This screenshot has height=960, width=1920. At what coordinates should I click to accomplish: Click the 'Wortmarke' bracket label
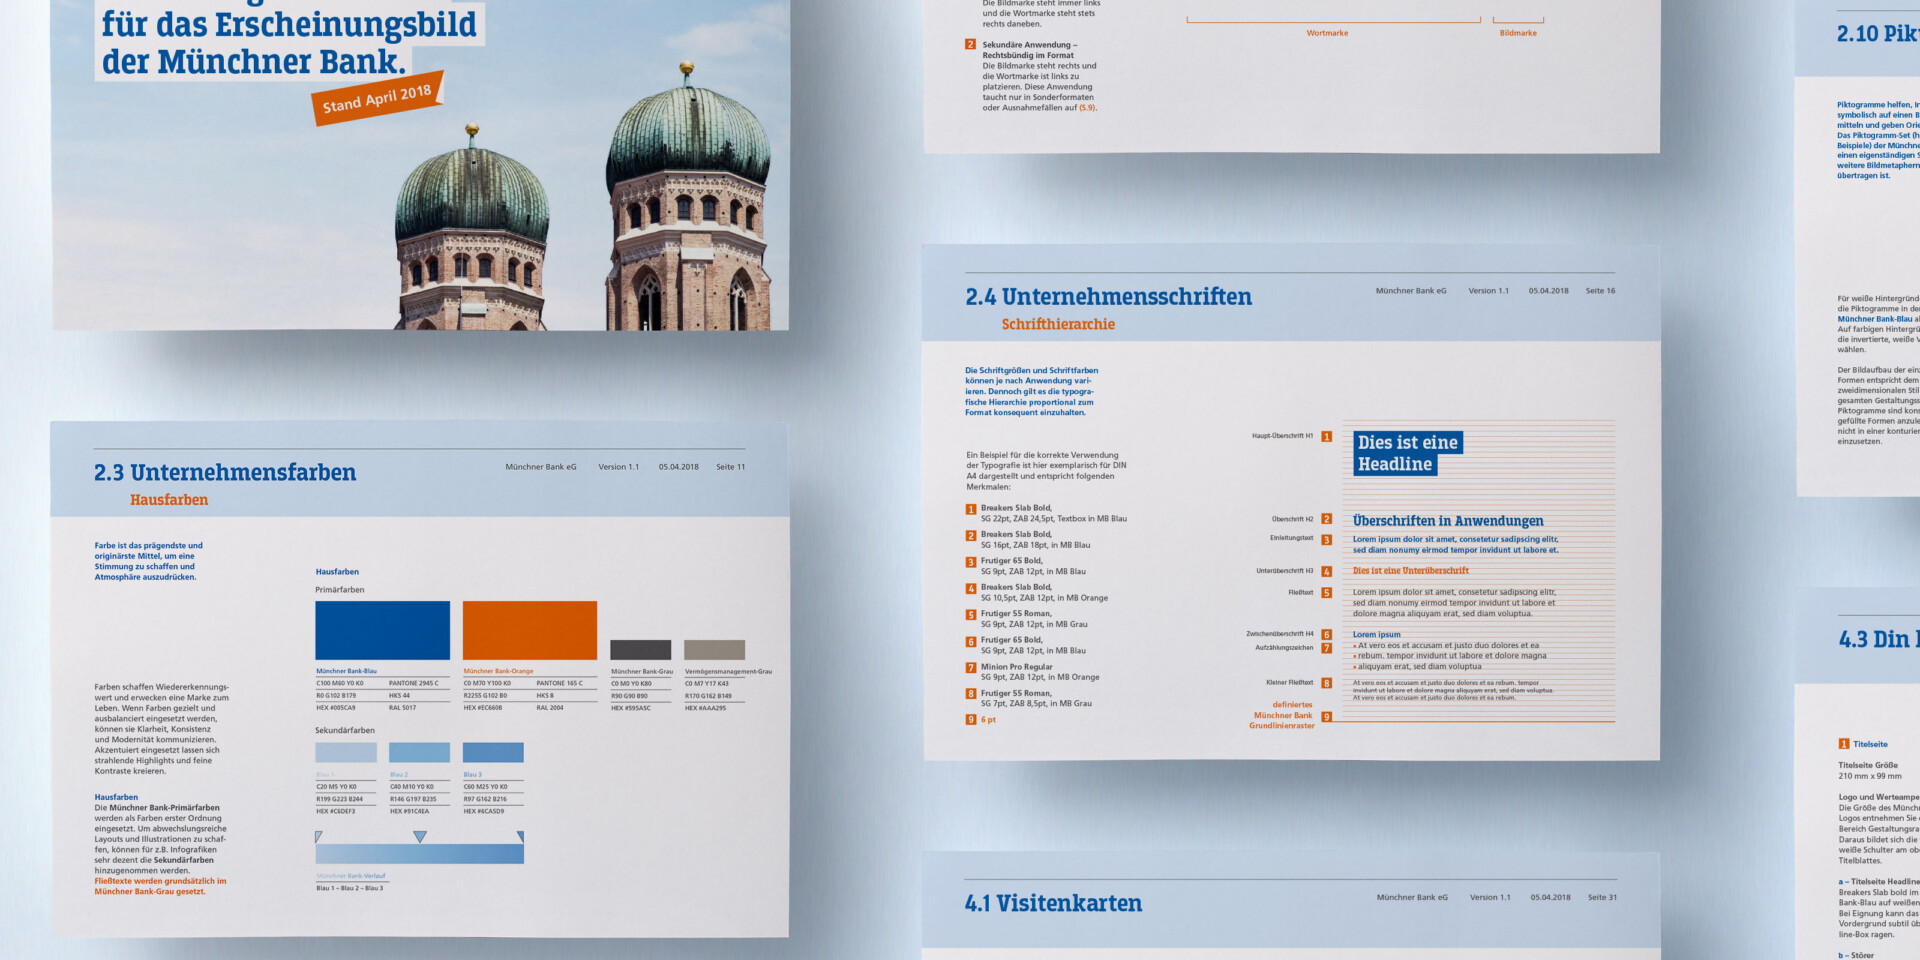click(1327, 33)
